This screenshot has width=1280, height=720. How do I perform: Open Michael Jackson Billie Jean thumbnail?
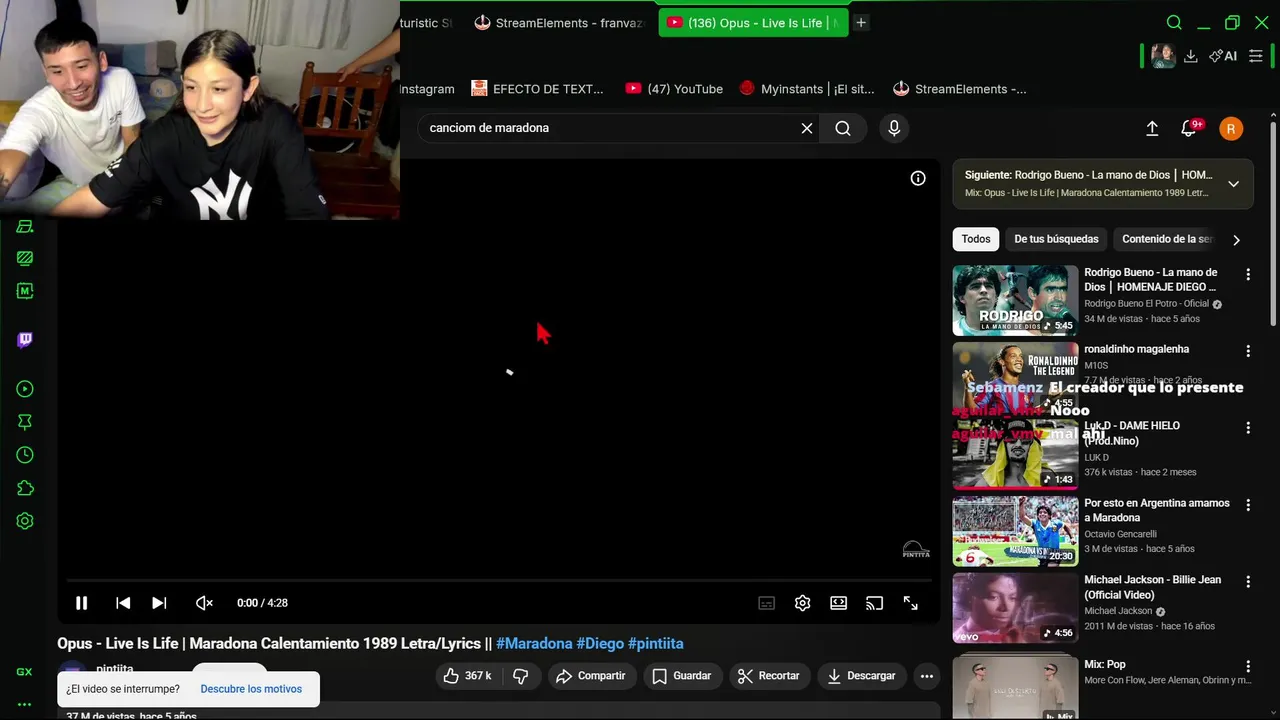(x=1015, y=608)
